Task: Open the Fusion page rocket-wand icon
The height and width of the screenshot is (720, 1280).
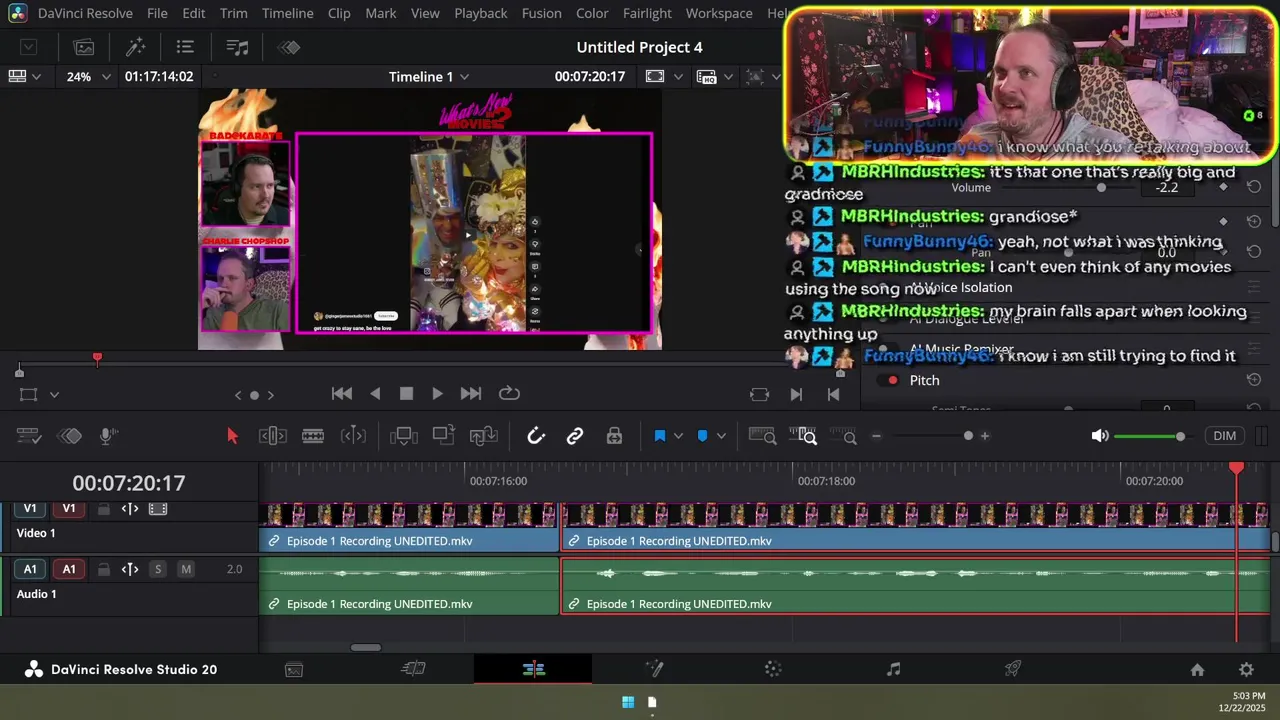Action: pyautogui.click(x=654, y=670)
